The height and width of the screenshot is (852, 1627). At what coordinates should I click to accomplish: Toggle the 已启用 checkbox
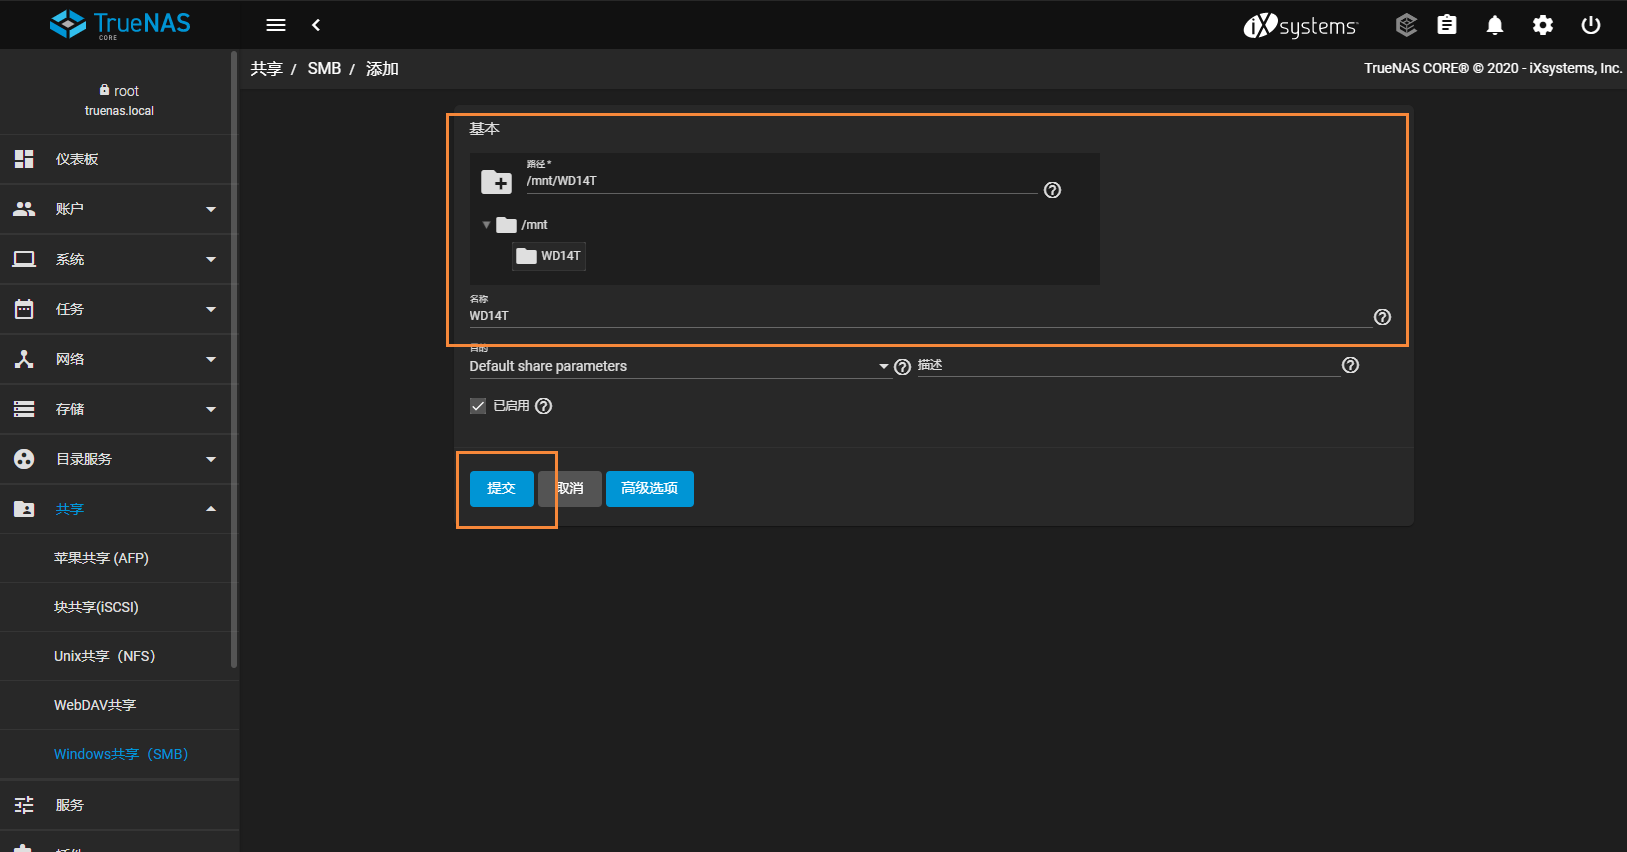click(x=478, y=406)
